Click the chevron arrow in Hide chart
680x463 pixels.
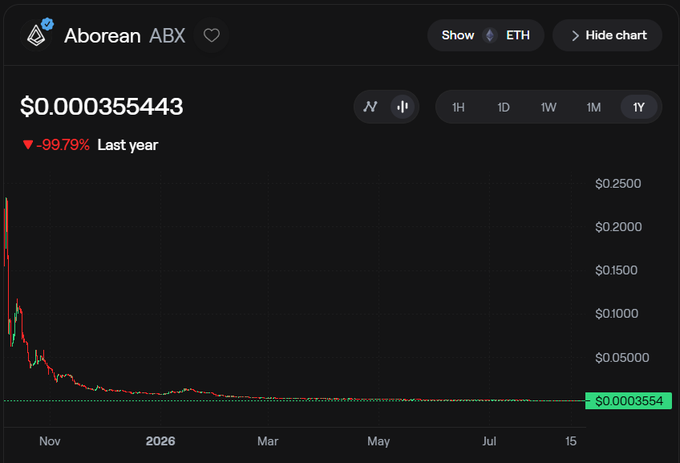pos(575,36)
